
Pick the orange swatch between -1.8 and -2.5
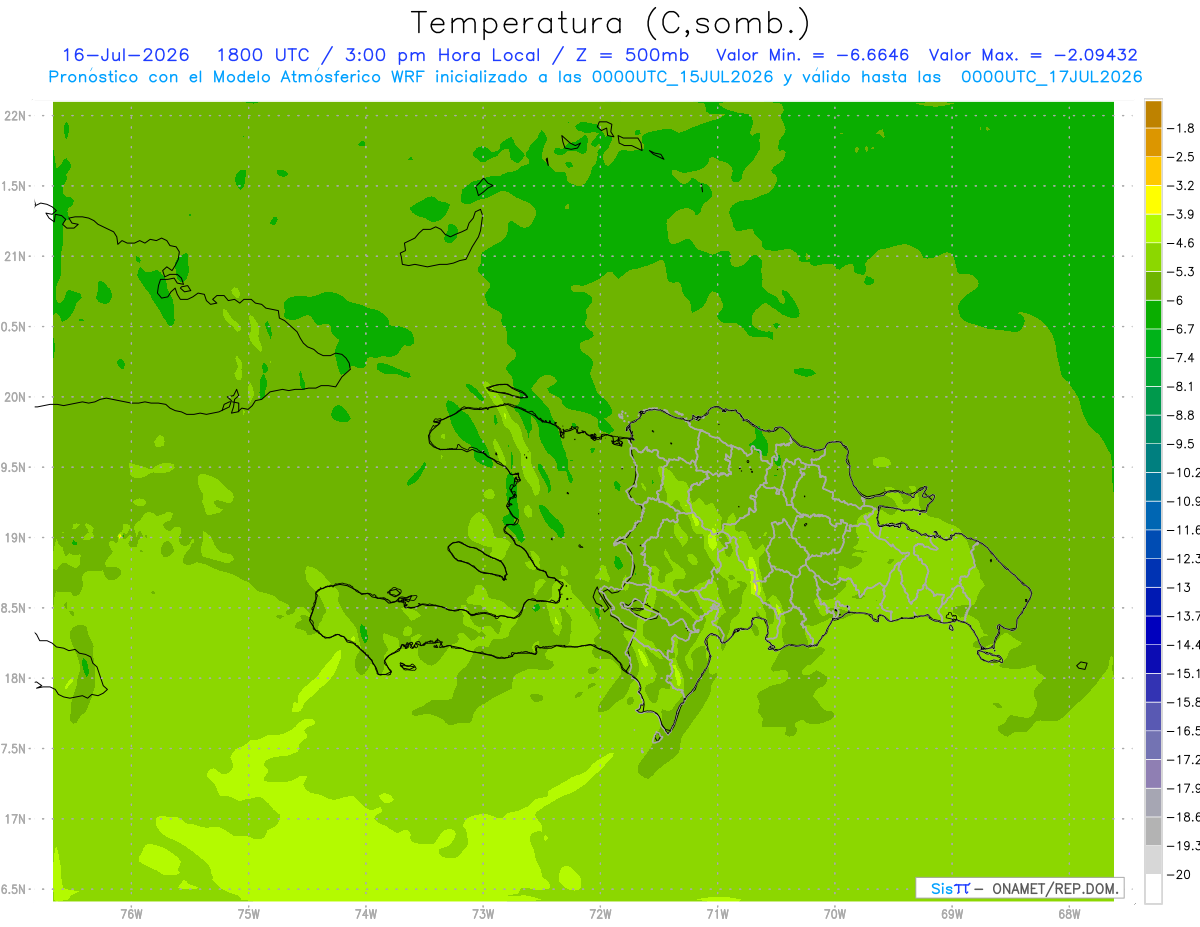[1153, 142]
